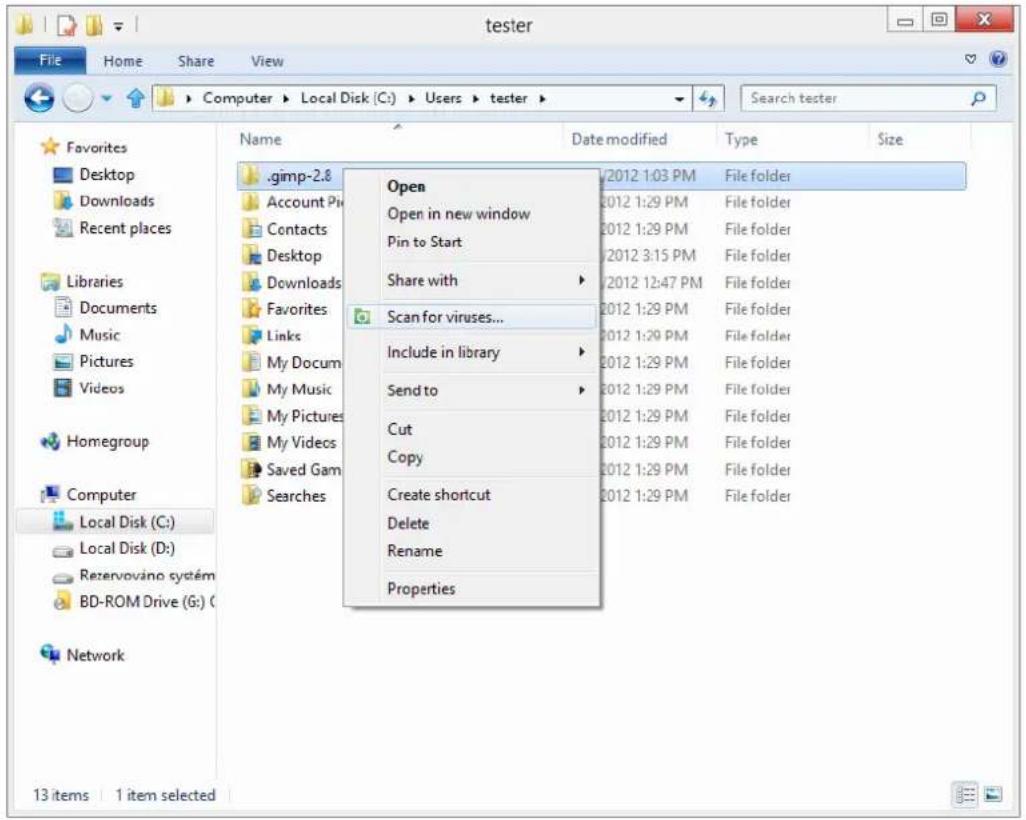The image size is (1026, 820).
Task: Sort by Size column header
Action: click(890, 139)
